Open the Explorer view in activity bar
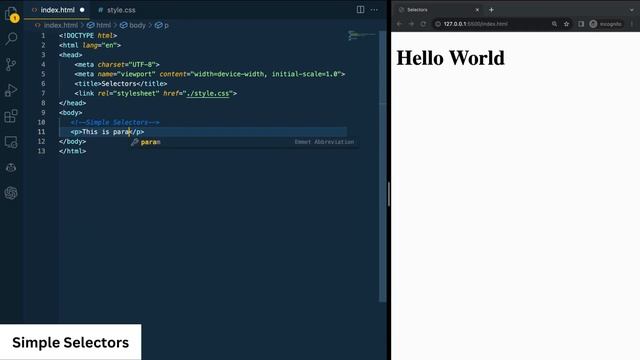 click(x=11, y=14)
